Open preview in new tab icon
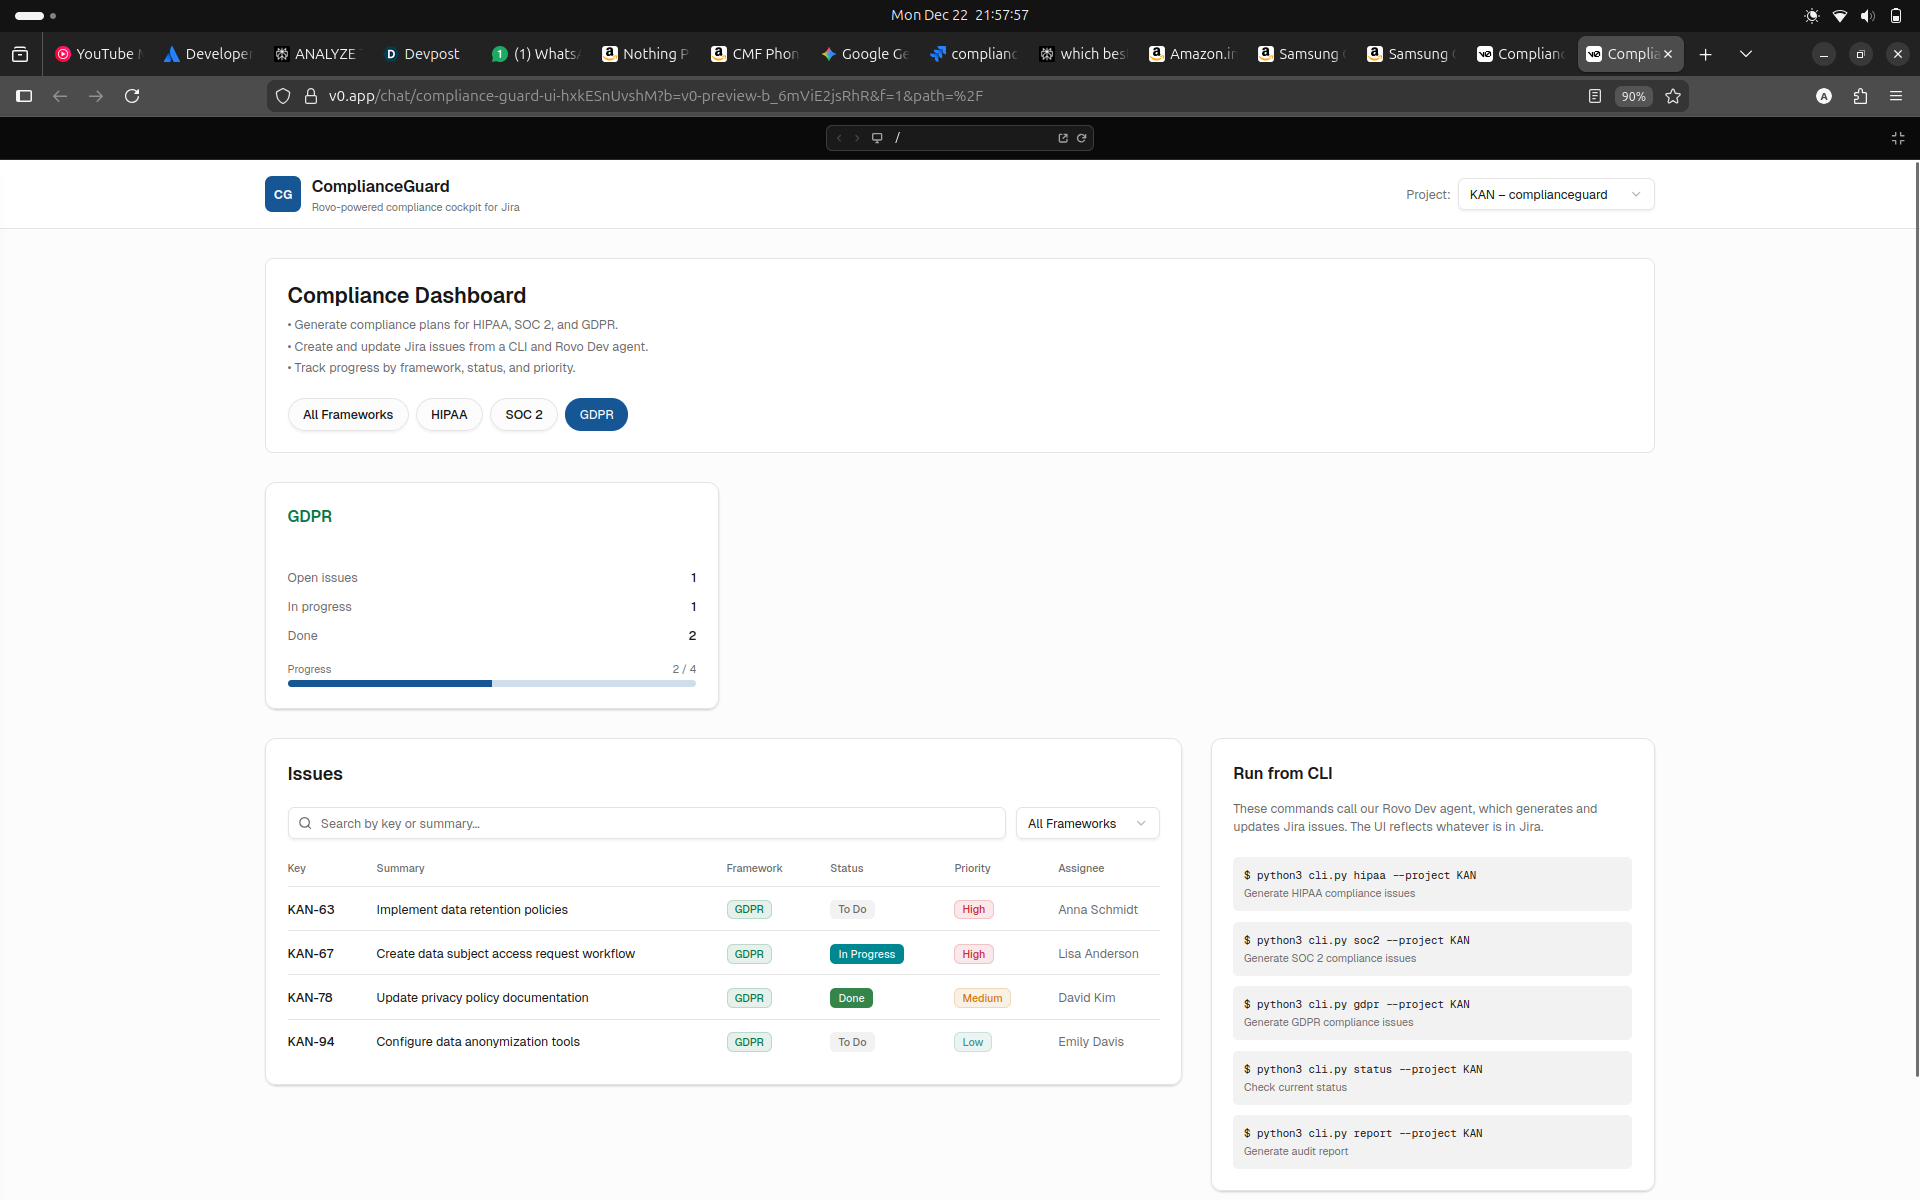Screen dimensions: 1920x1200 click(1063, 138)
